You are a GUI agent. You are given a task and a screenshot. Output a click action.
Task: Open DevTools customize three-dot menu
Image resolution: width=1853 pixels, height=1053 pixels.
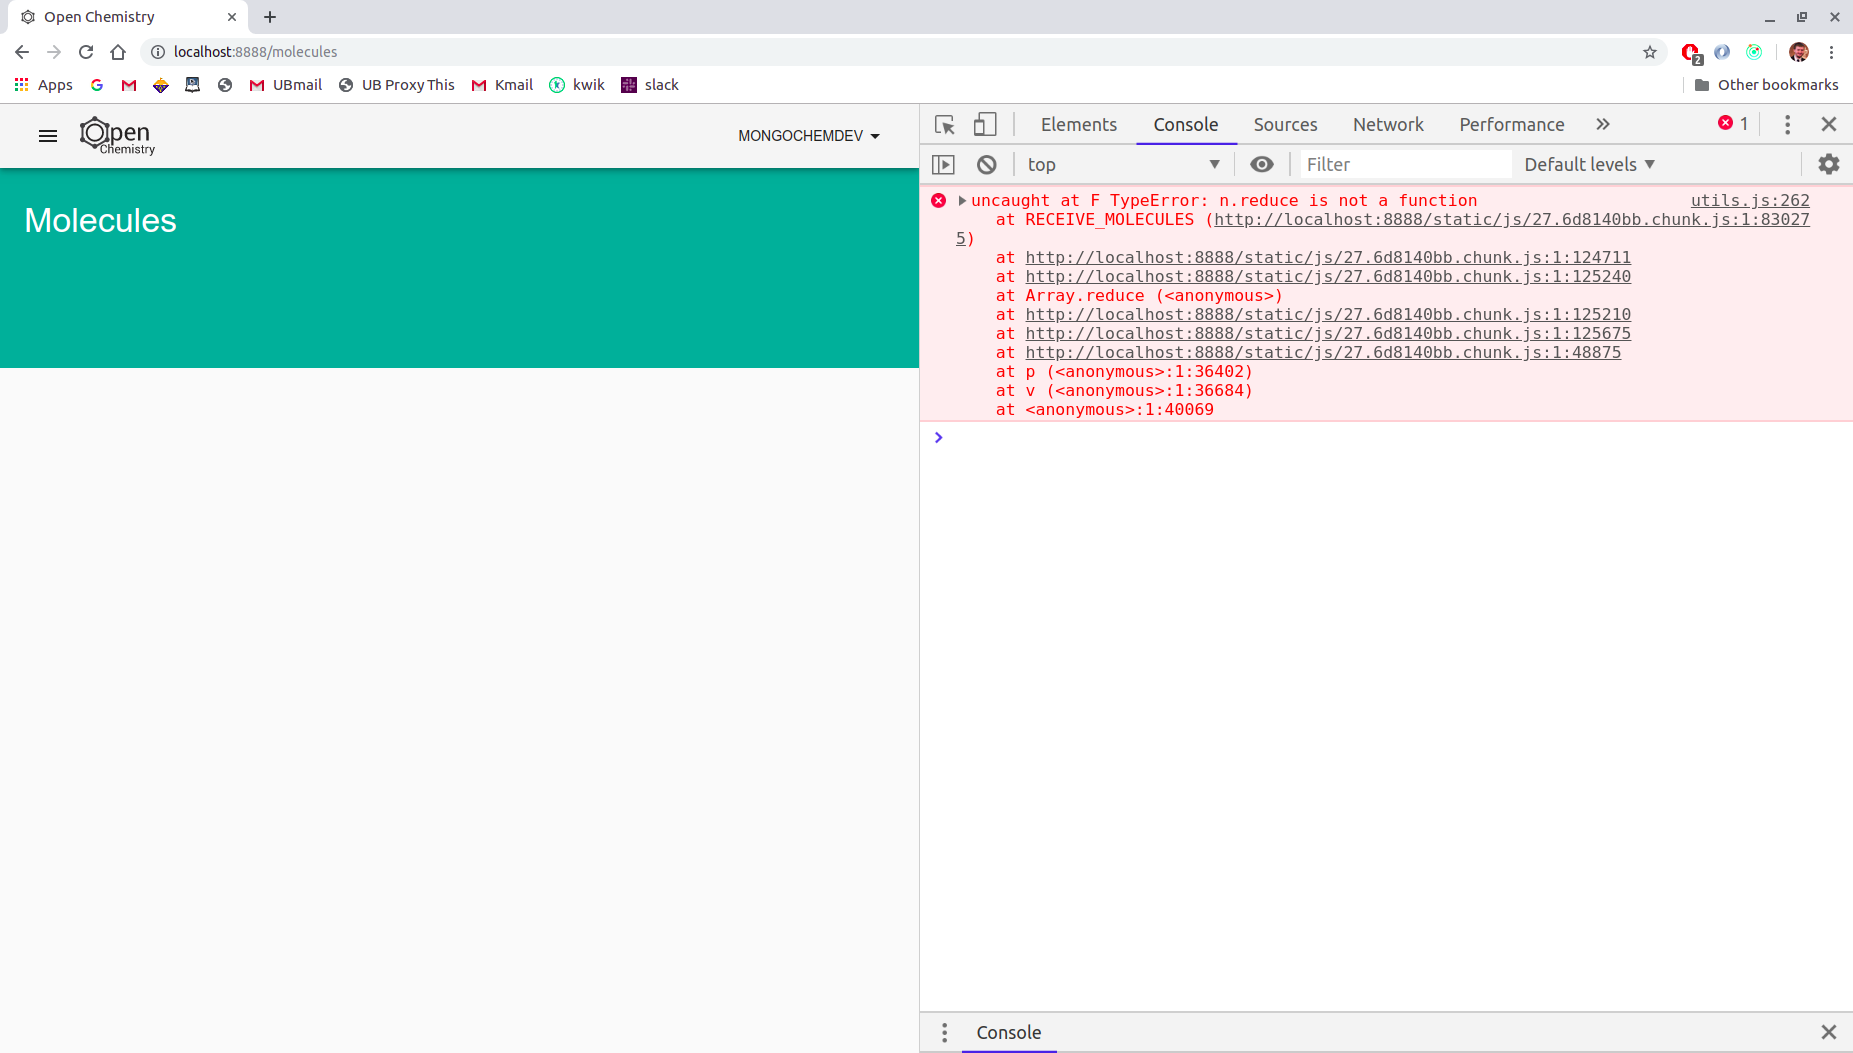(1787, 124)
